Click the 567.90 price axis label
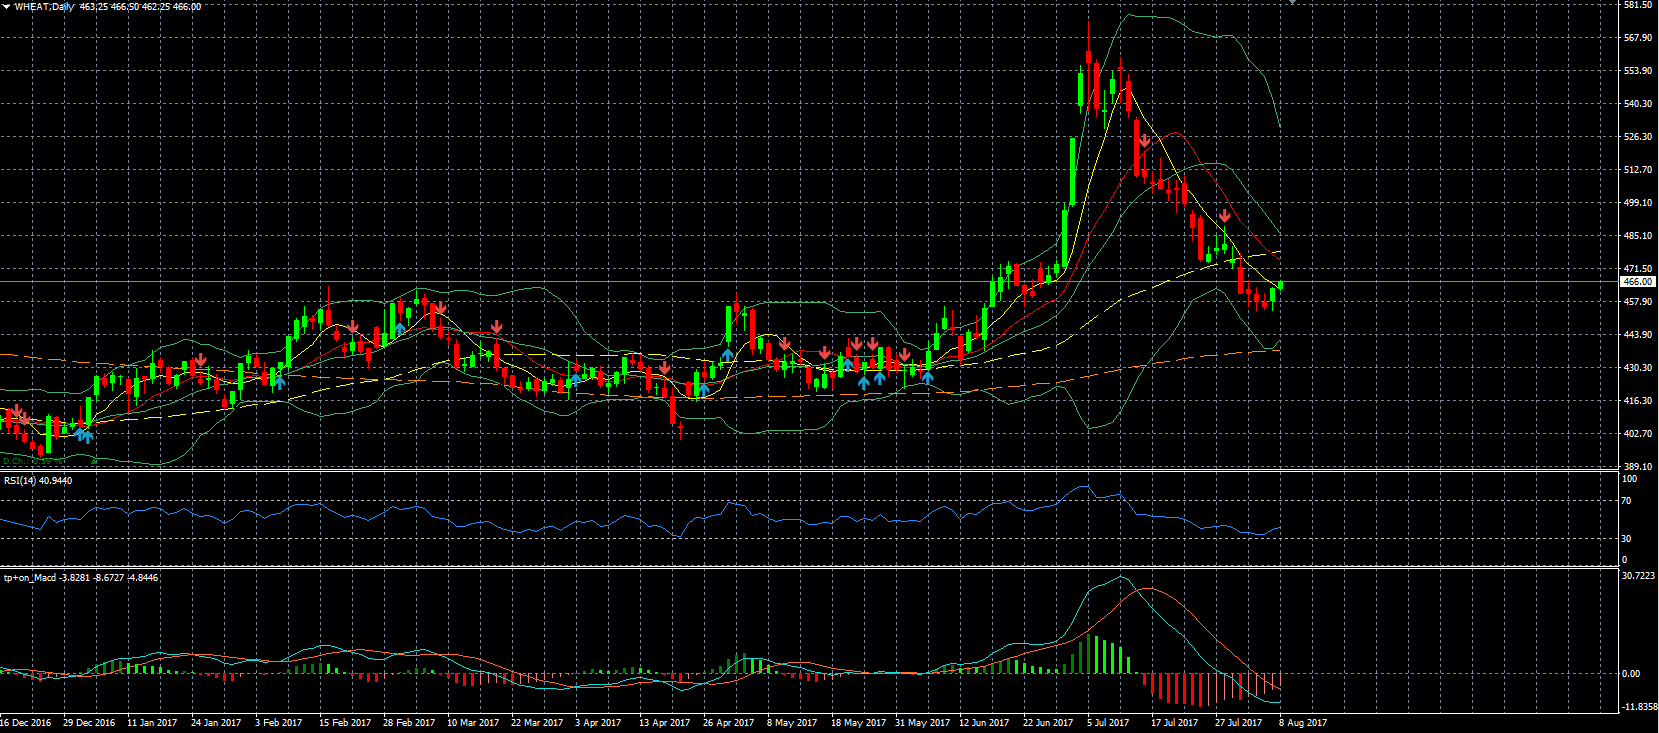This screenshot has height=733, width=1659. pyautogui.click(x=1638, y=38)
